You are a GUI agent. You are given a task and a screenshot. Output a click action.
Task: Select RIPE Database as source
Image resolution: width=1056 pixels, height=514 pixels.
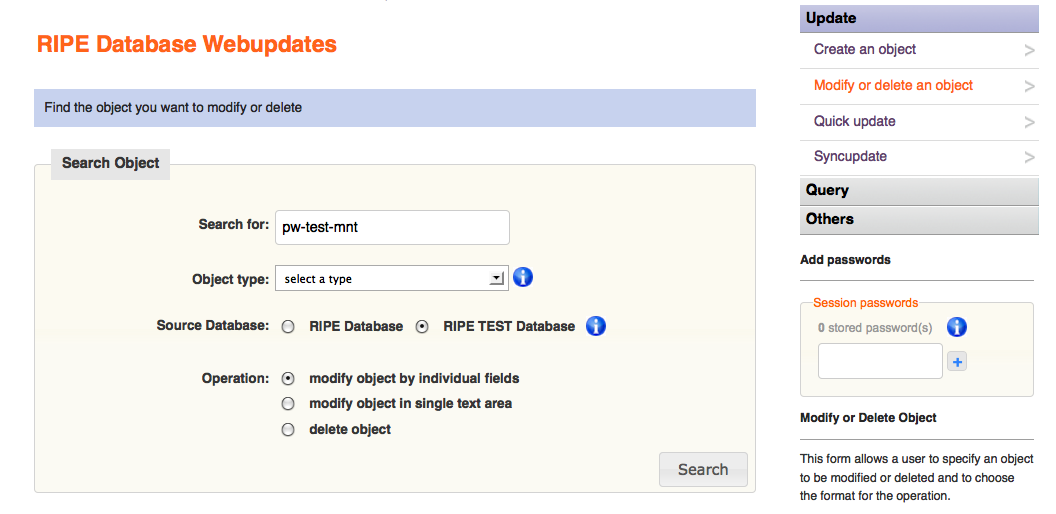(288, 327)
